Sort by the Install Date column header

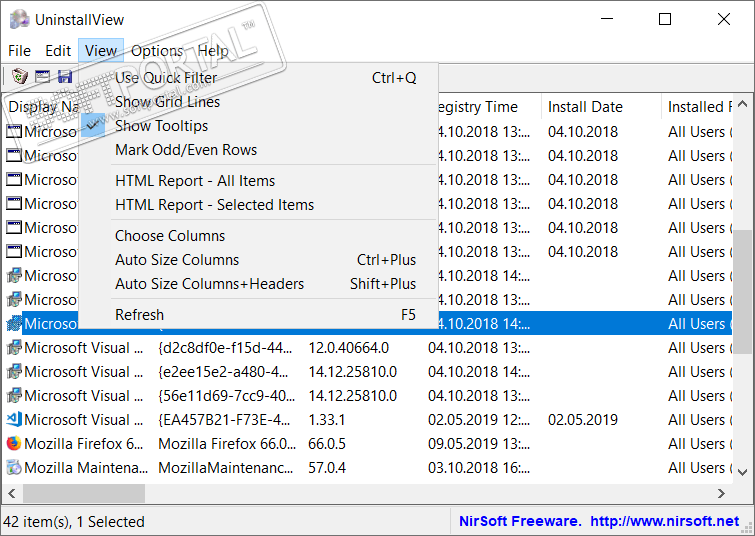[x=585, y=107]
